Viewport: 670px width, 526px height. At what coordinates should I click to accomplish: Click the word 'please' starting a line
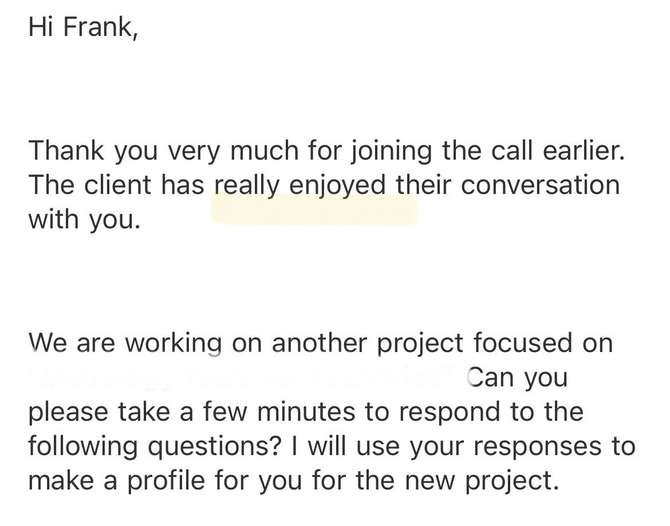[x=68, y=412]
